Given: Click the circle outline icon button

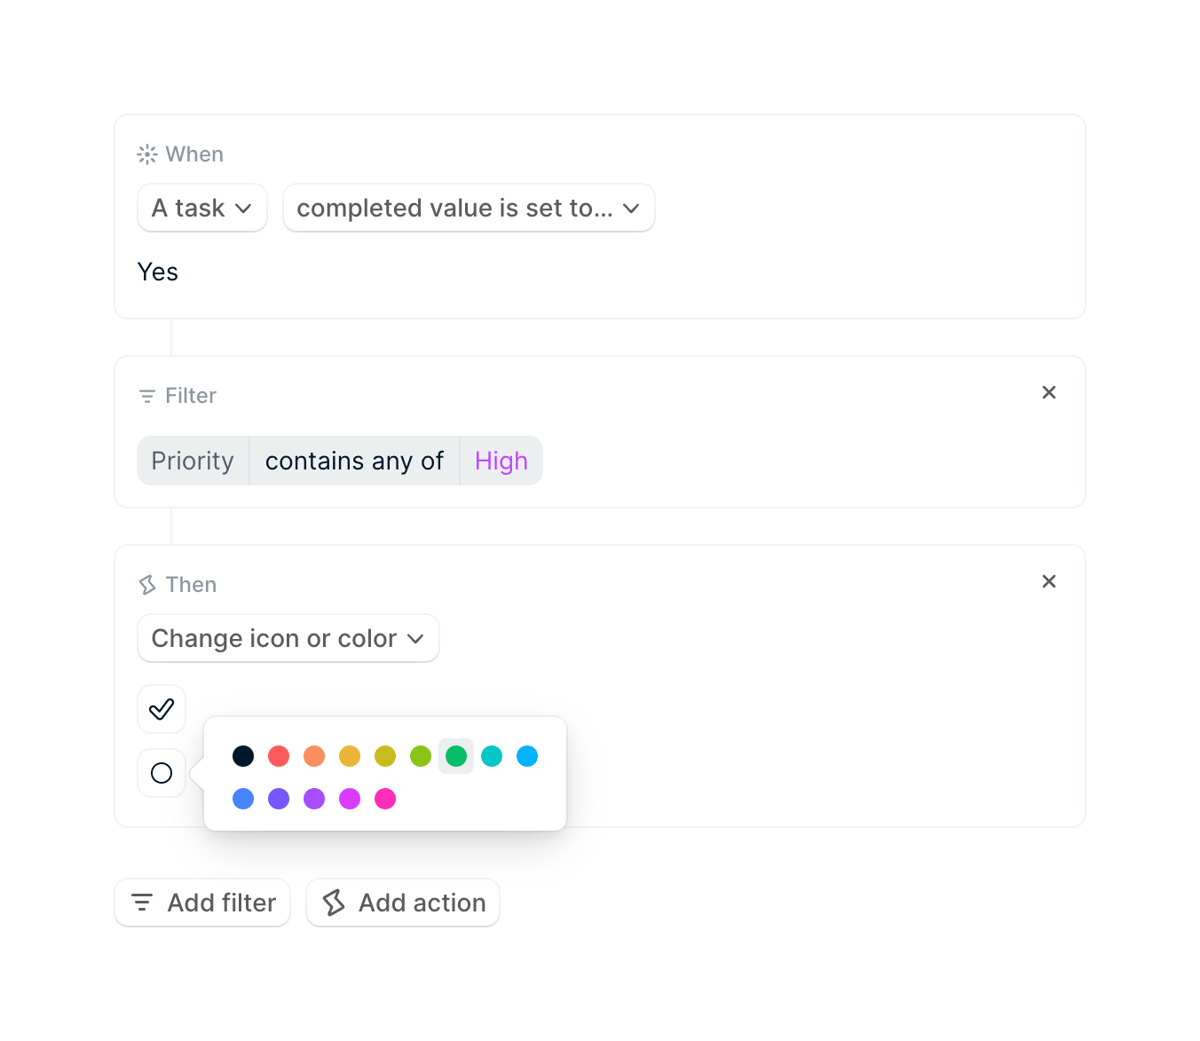Looking at the screenshot, I should pos(161,773).
